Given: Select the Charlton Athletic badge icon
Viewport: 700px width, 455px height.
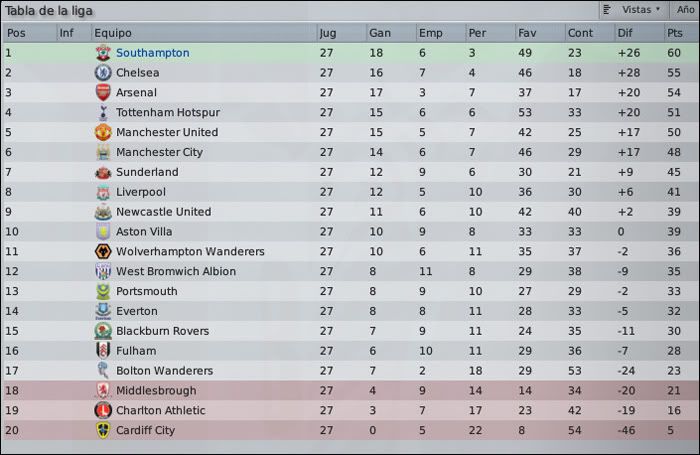Looking at the screenshot, I should 103,410.
